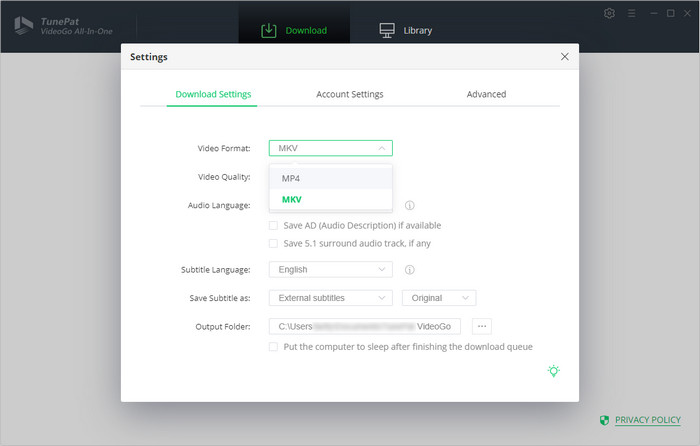700x446 pixels.
Task: Choose MKV from the format list
Action: click(330, 200)
